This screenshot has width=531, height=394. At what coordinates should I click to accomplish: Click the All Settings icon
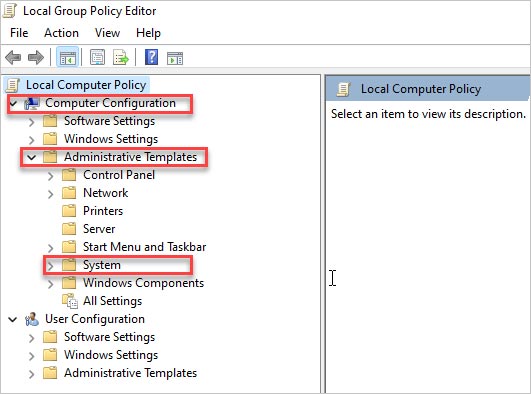click(70, 301)
